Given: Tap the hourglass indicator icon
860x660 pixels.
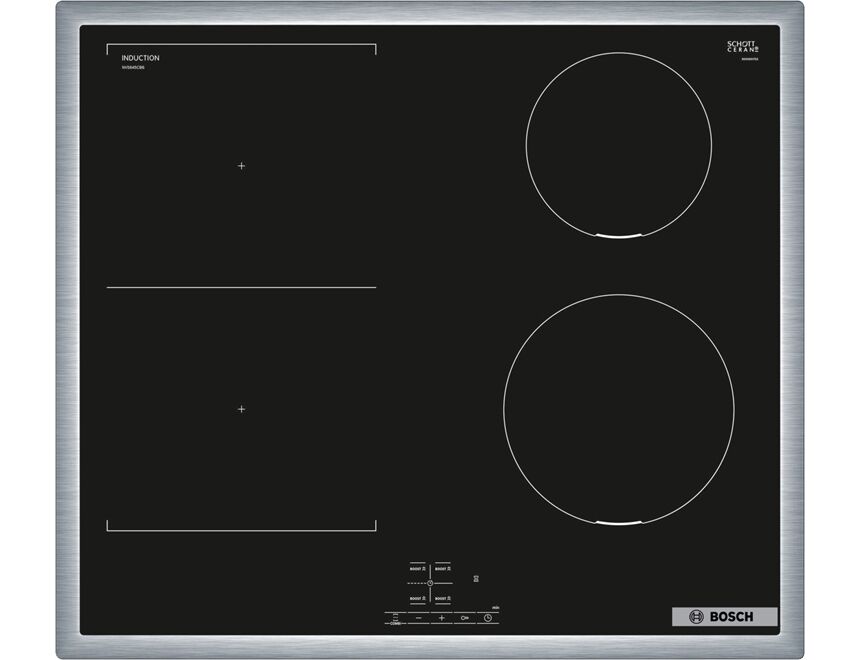Looking at the screenshot, I should coord(476,579).
